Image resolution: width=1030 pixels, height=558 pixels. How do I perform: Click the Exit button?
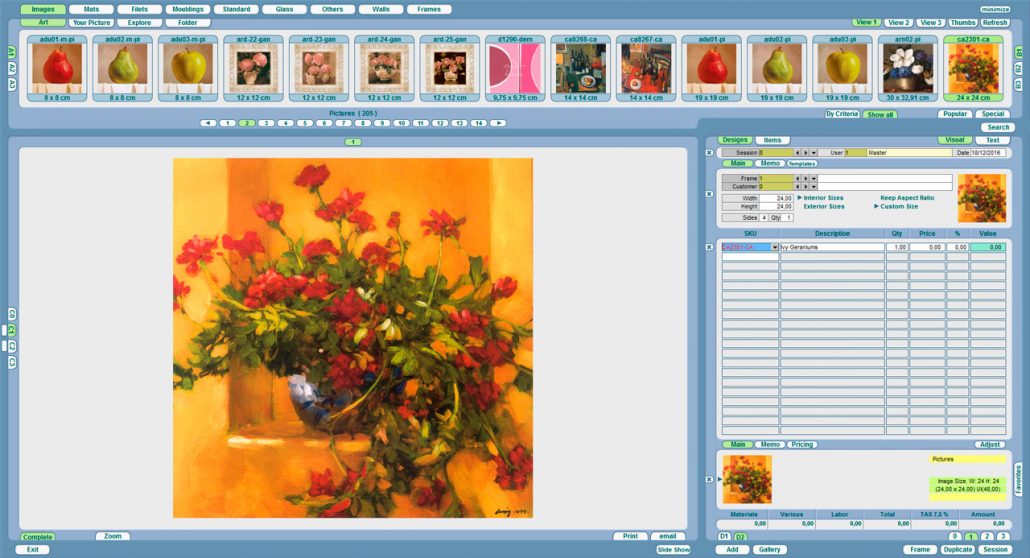pyautogui.click(x=33, y=549)
